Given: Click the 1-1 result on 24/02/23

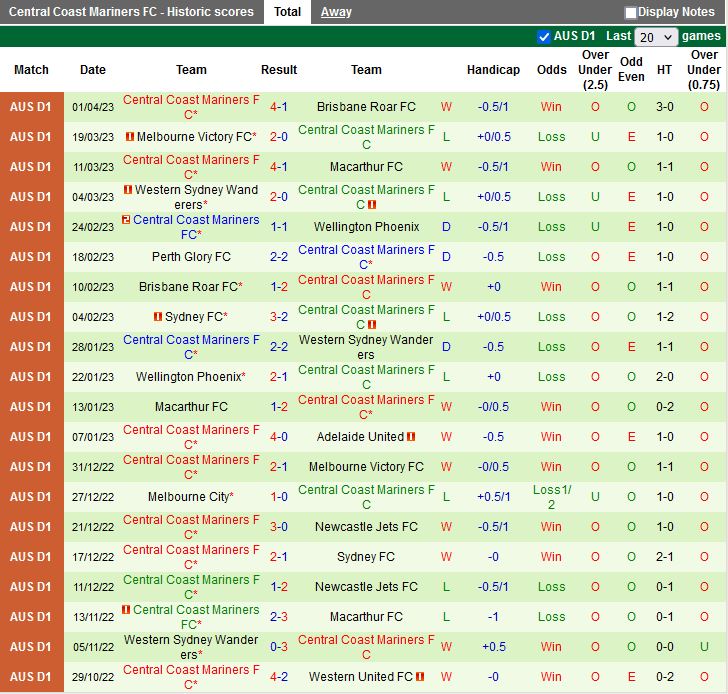Looking at the screenshot, I should (279, 227).
